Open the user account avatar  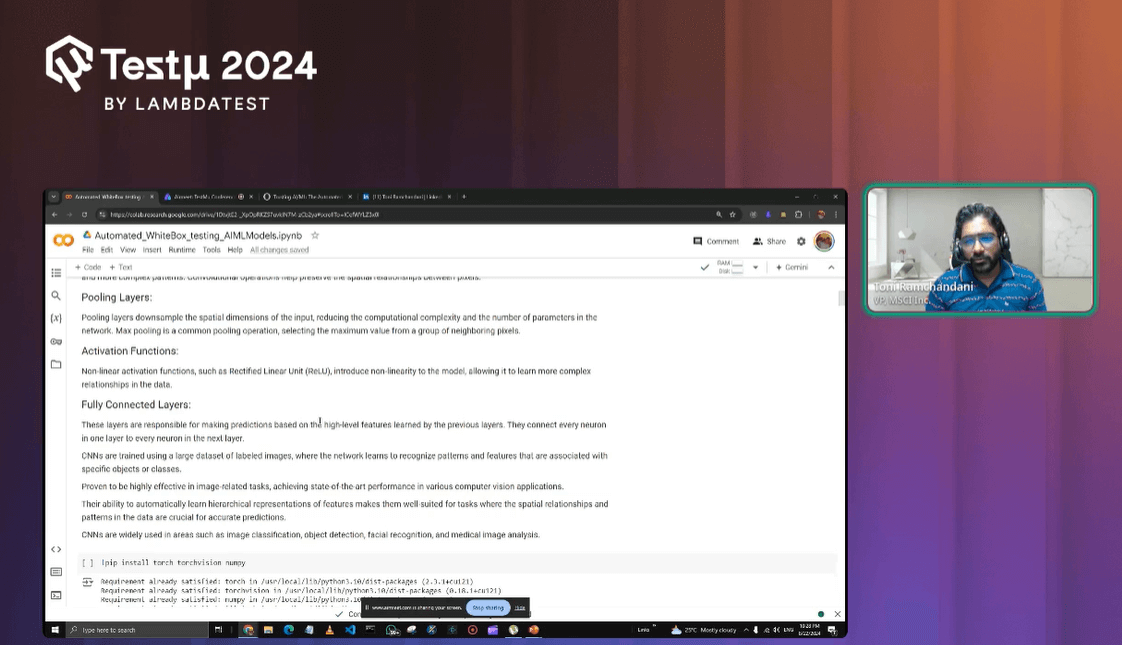824,241
